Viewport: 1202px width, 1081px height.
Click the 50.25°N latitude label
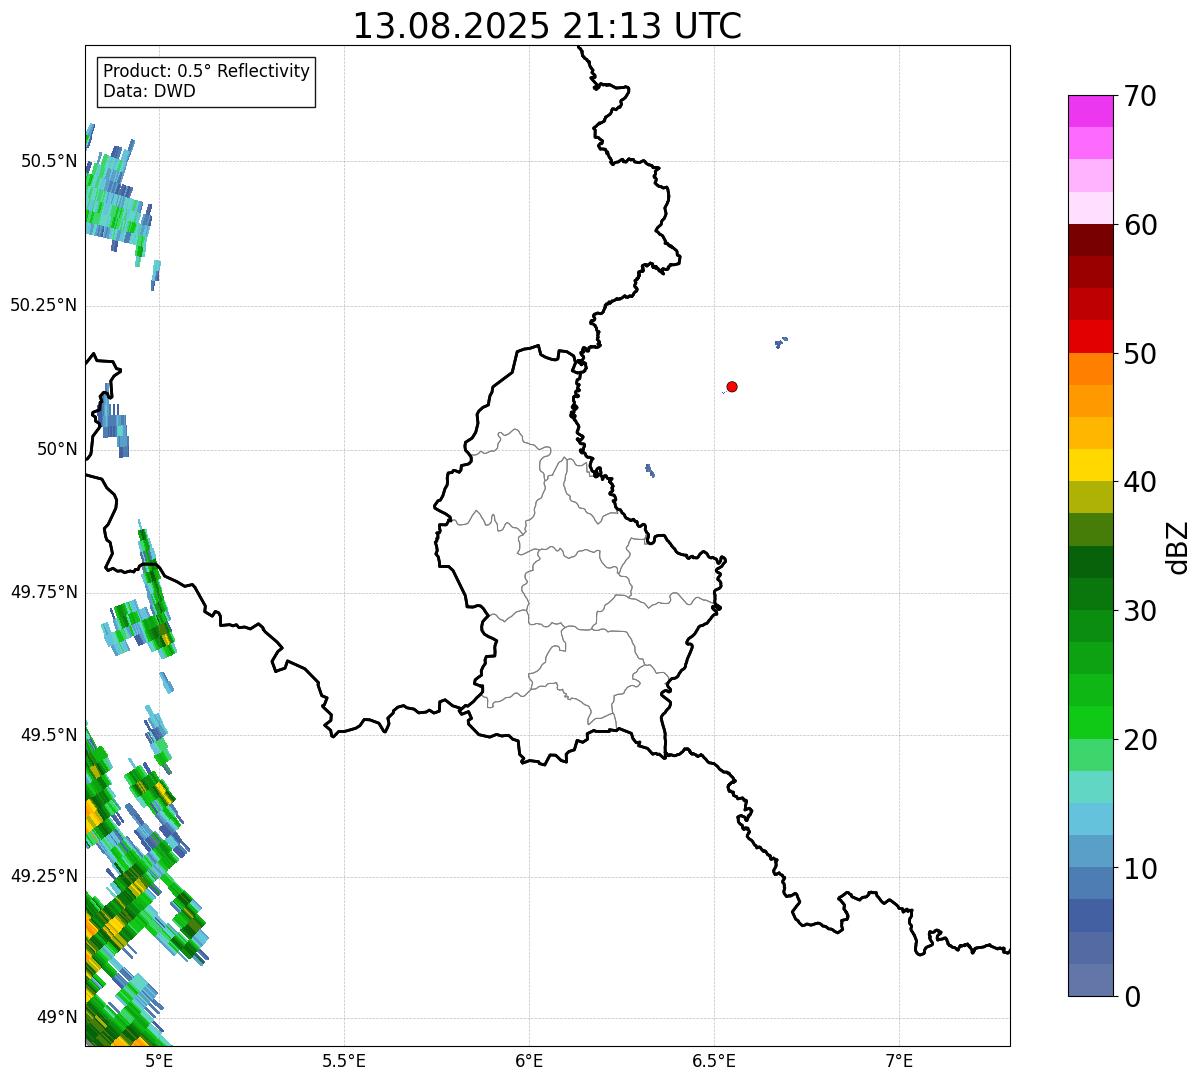pyautogui.click(x=44, y=305)
